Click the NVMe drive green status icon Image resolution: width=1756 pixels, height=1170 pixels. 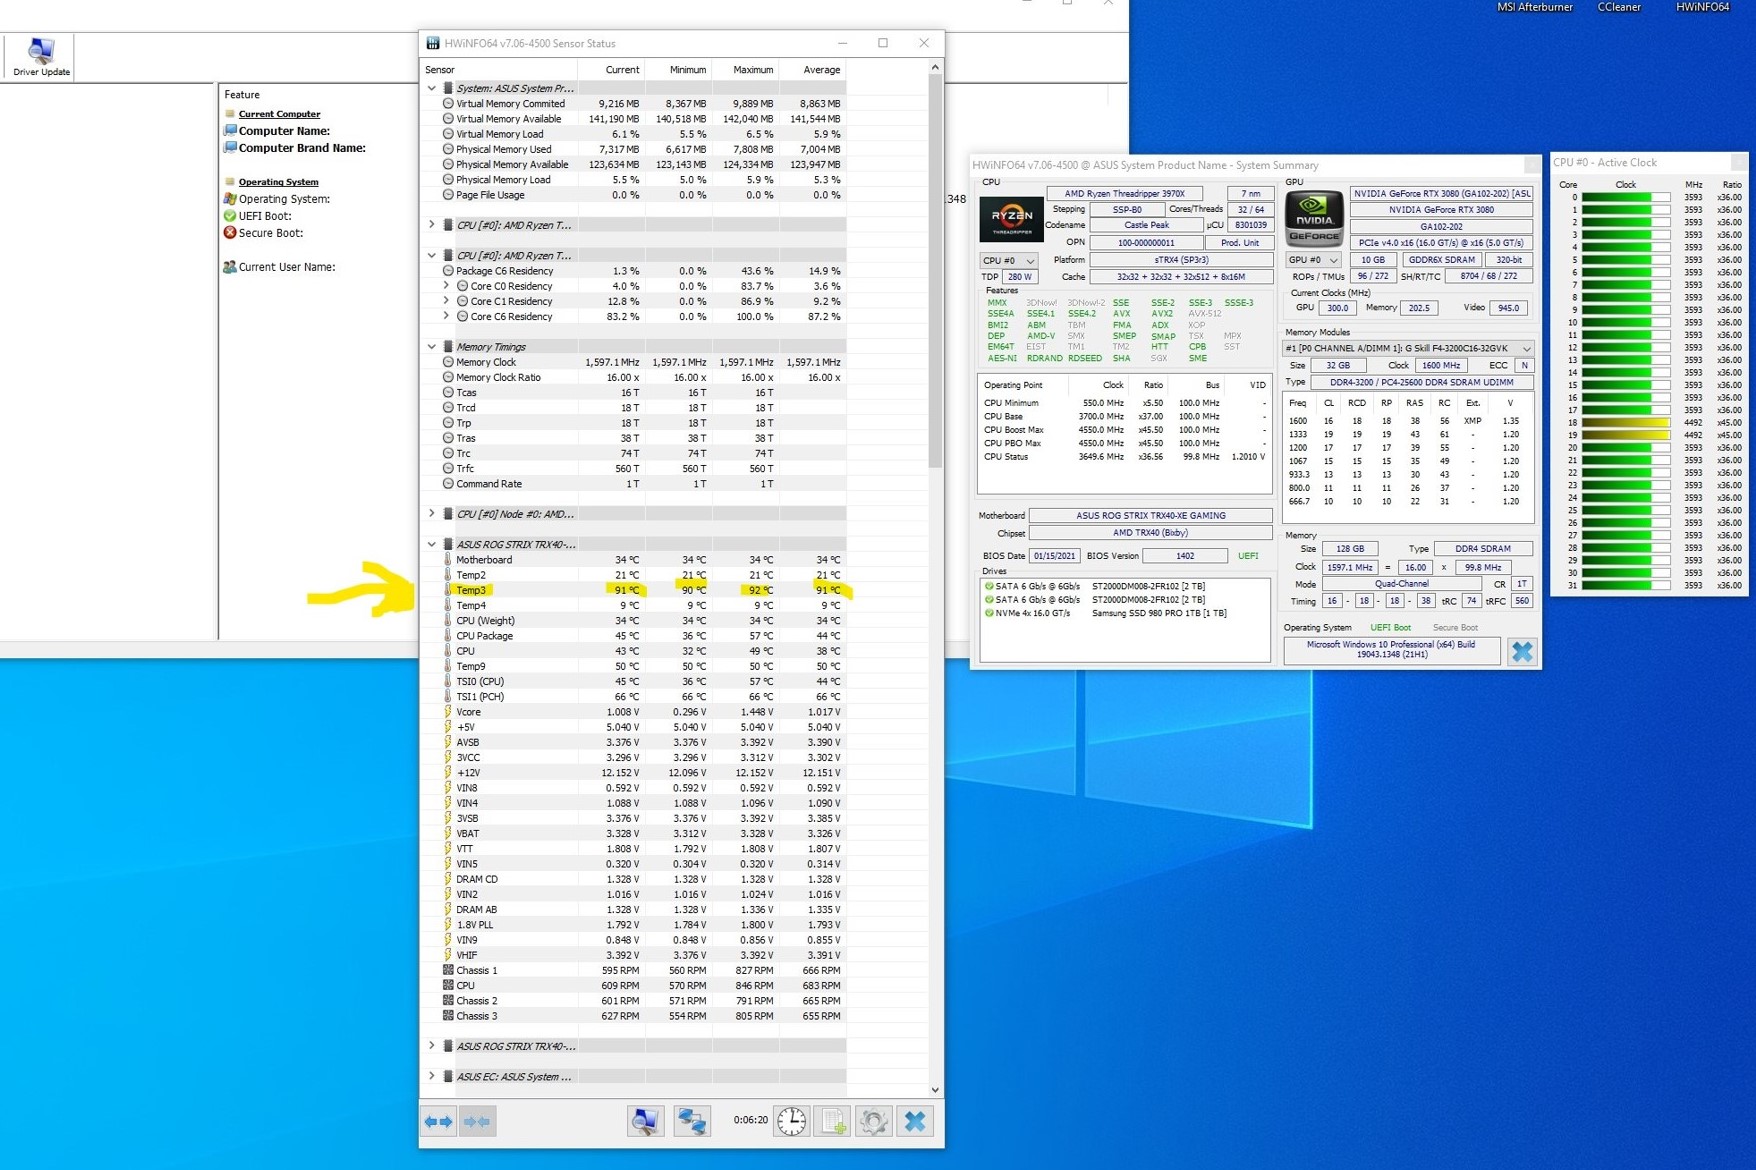[989, 613]
